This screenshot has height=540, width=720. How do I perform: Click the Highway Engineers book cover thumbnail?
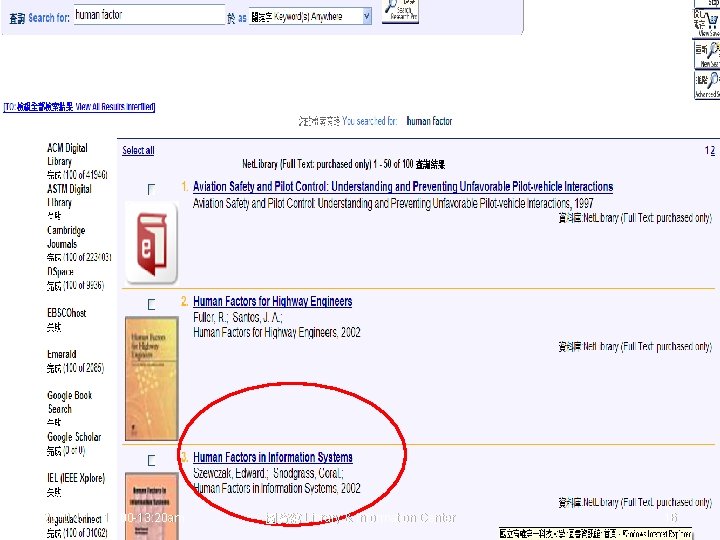point(152,379)
